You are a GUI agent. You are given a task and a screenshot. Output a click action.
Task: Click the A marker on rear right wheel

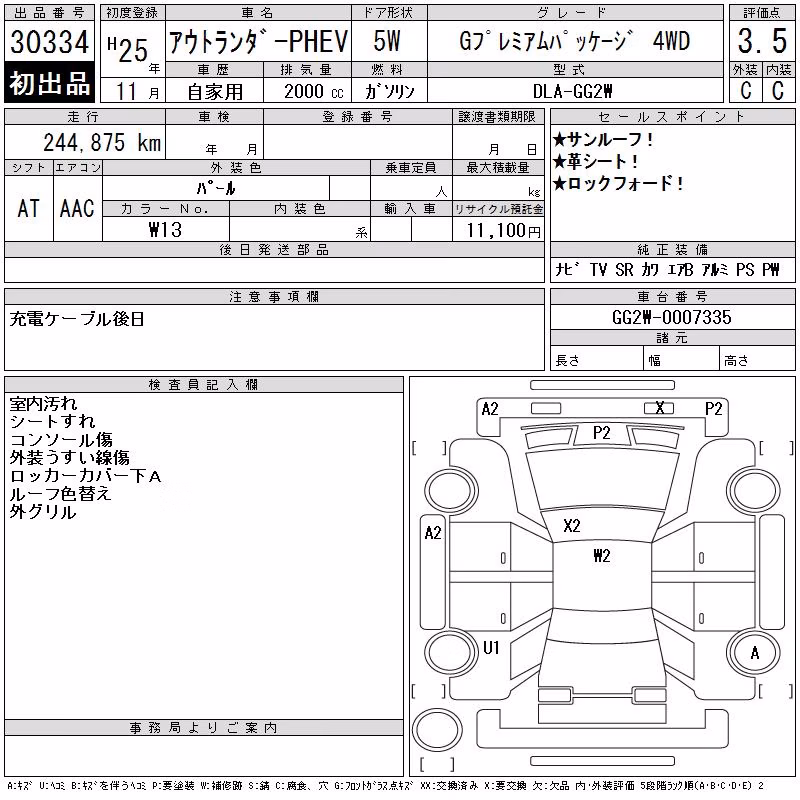click(x=755, y=653)
